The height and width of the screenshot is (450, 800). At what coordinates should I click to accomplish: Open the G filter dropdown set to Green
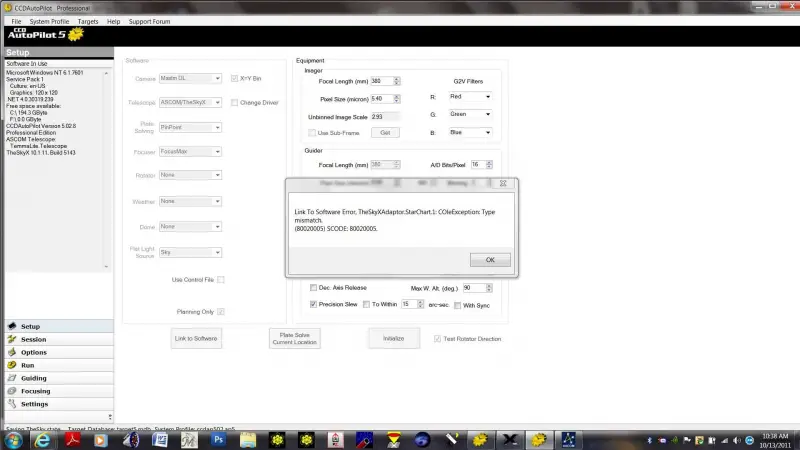click(470, 114)
